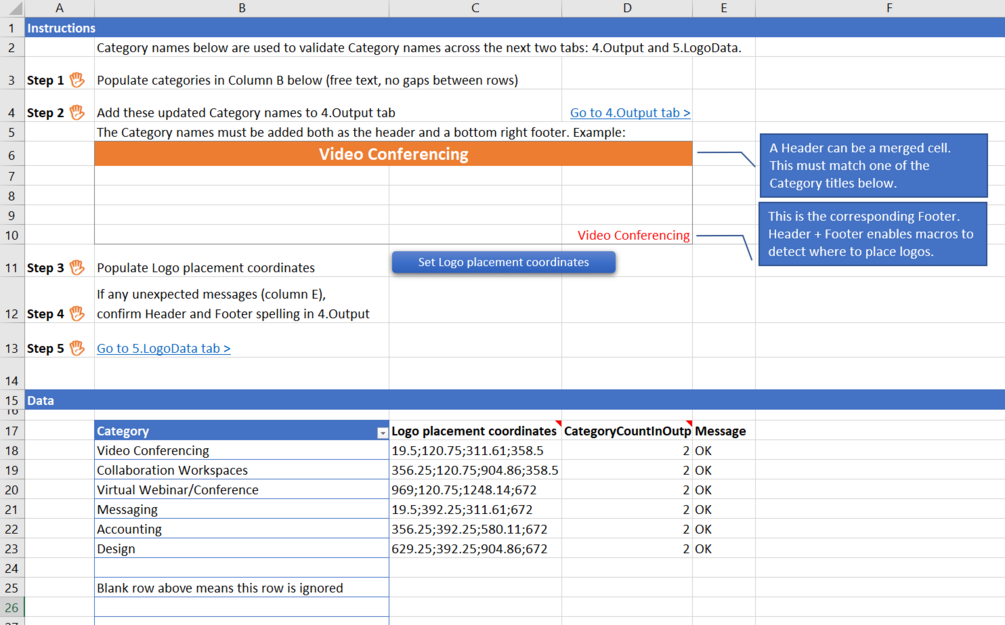Image resolution: width=1005 pixels, height=625 pixels.
Task: Follow the Go to 4.Output tab link
Action: pos(630,113)
